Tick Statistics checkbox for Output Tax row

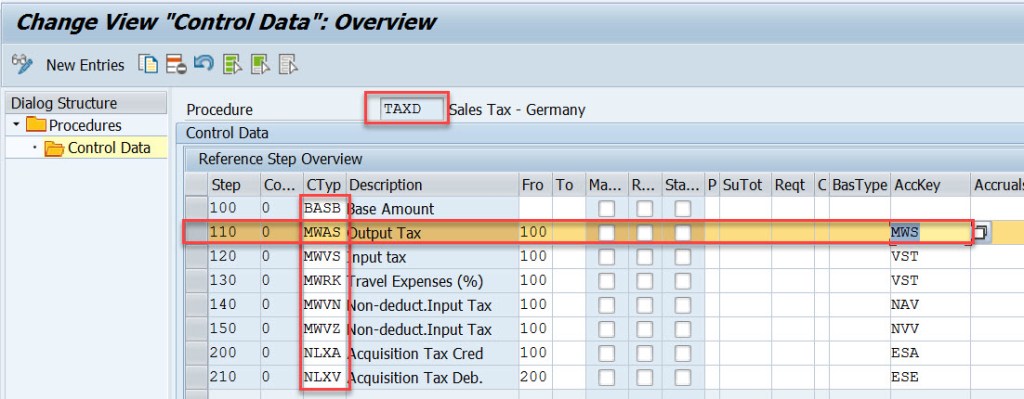(x=682, y=232)
